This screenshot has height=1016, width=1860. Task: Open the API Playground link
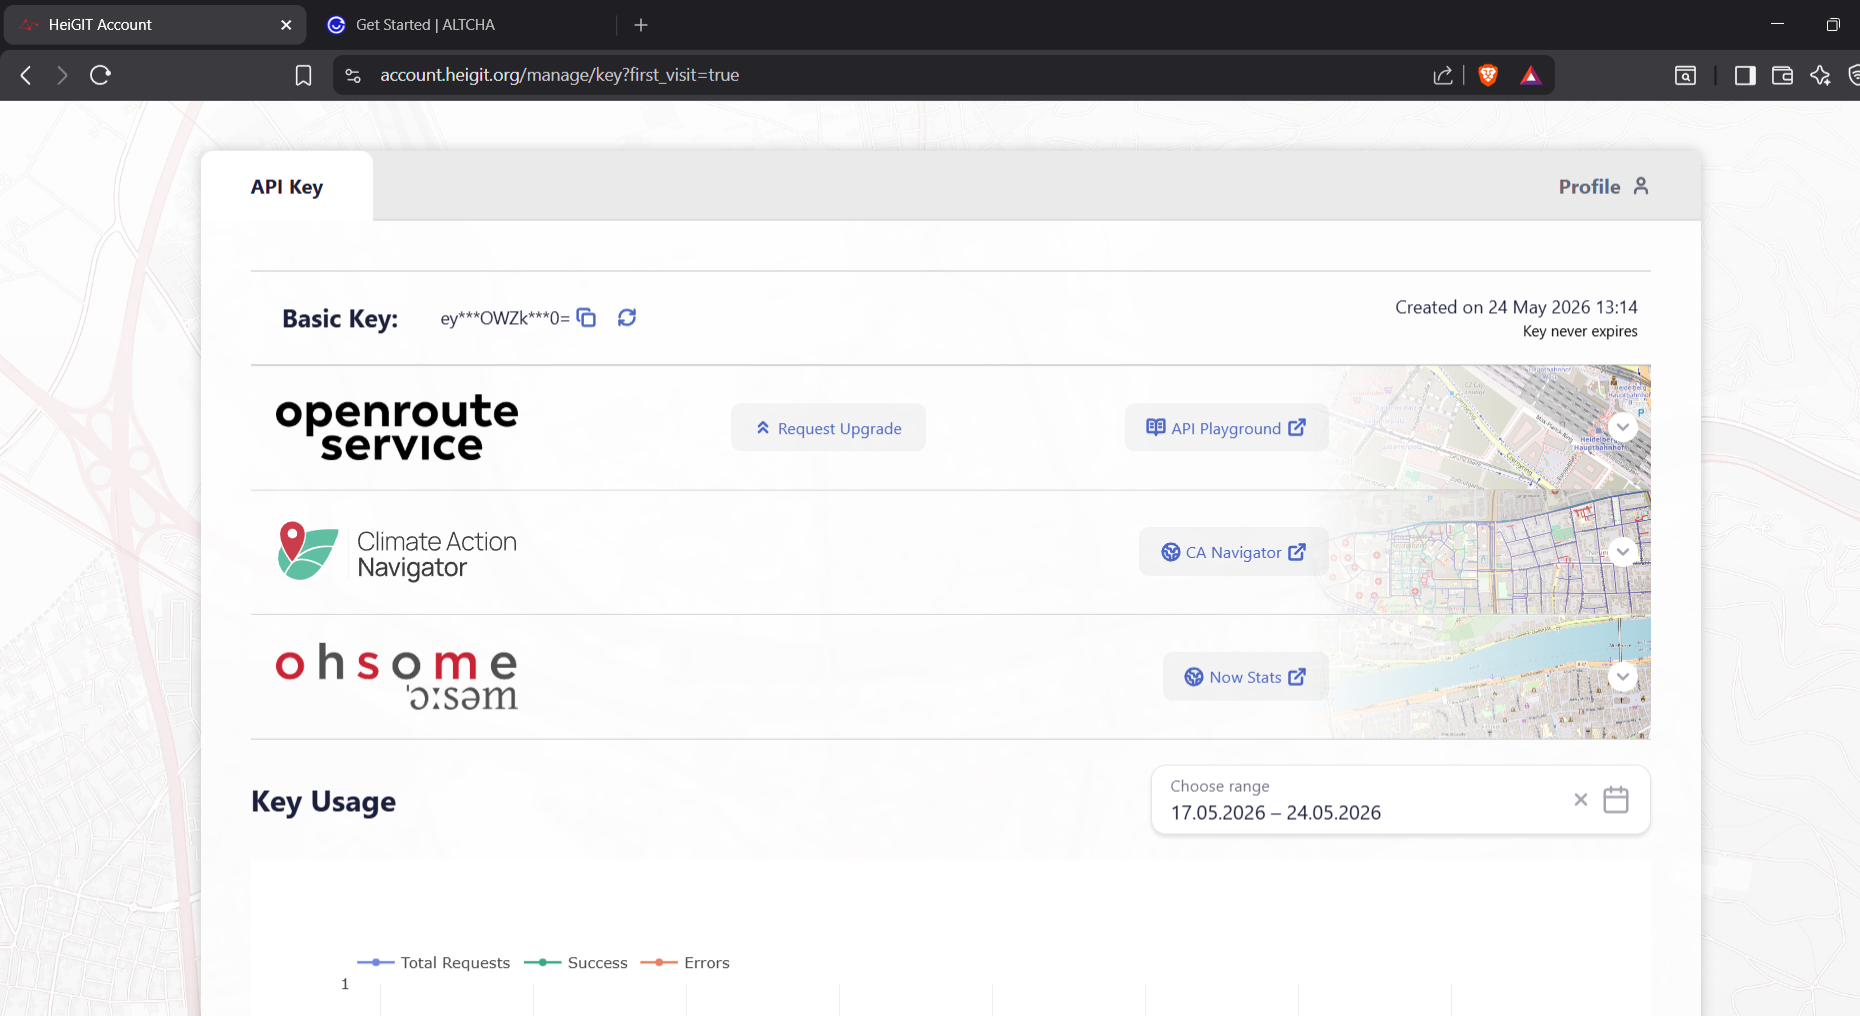(x=1226, y=428)
